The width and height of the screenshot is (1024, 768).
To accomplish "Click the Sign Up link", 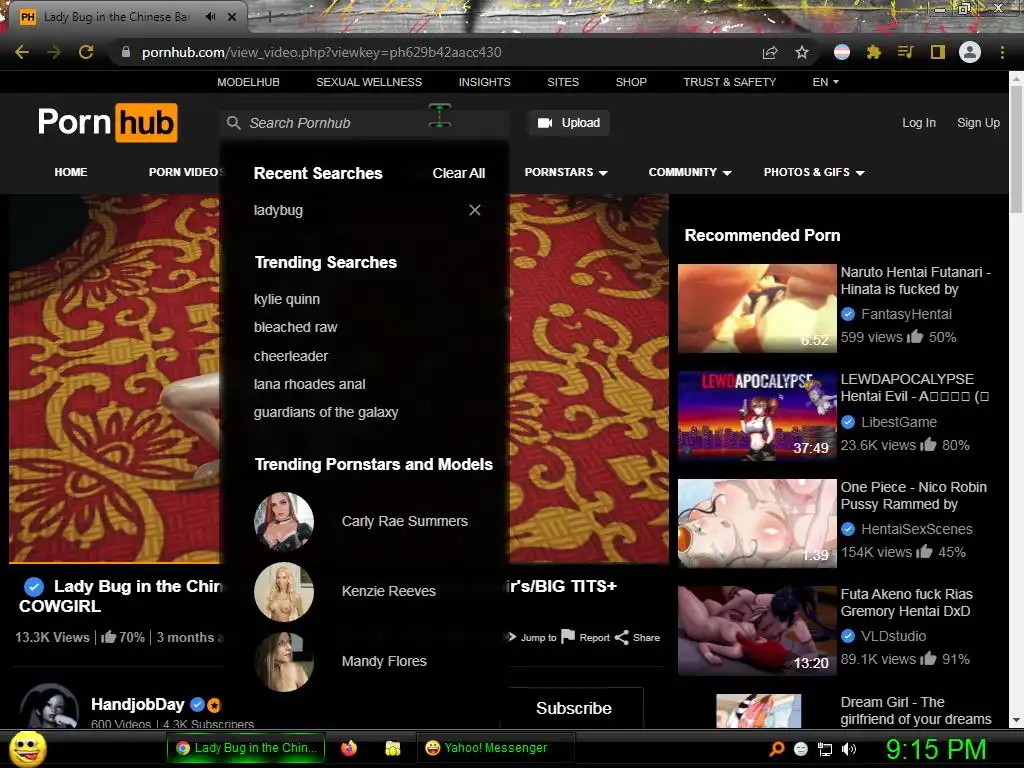I will (x=978, y=123).
